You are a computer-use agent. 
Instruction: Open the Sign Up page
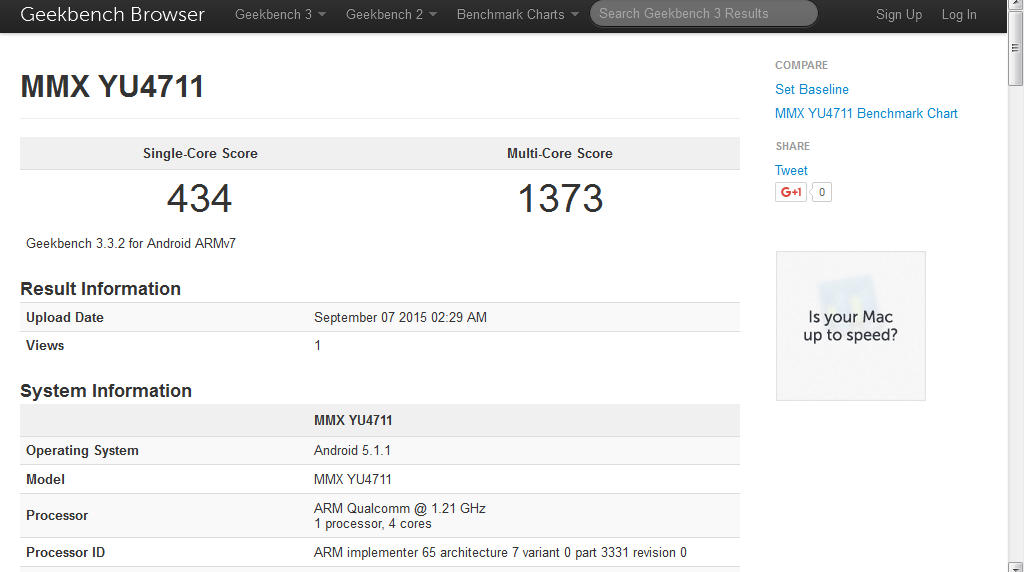(x=899, y=15)
